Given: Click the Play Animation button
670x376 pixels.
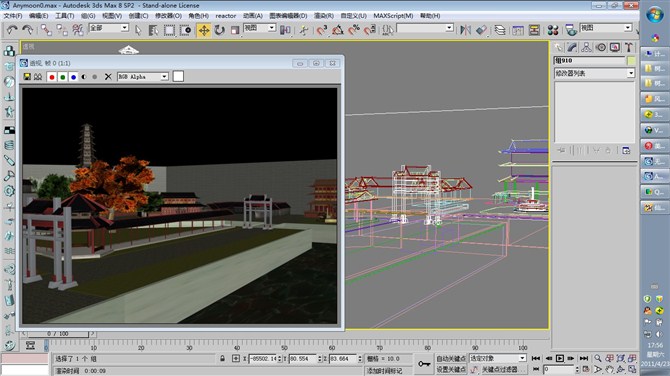Looking at the screenshot, I should pos(560,358).
